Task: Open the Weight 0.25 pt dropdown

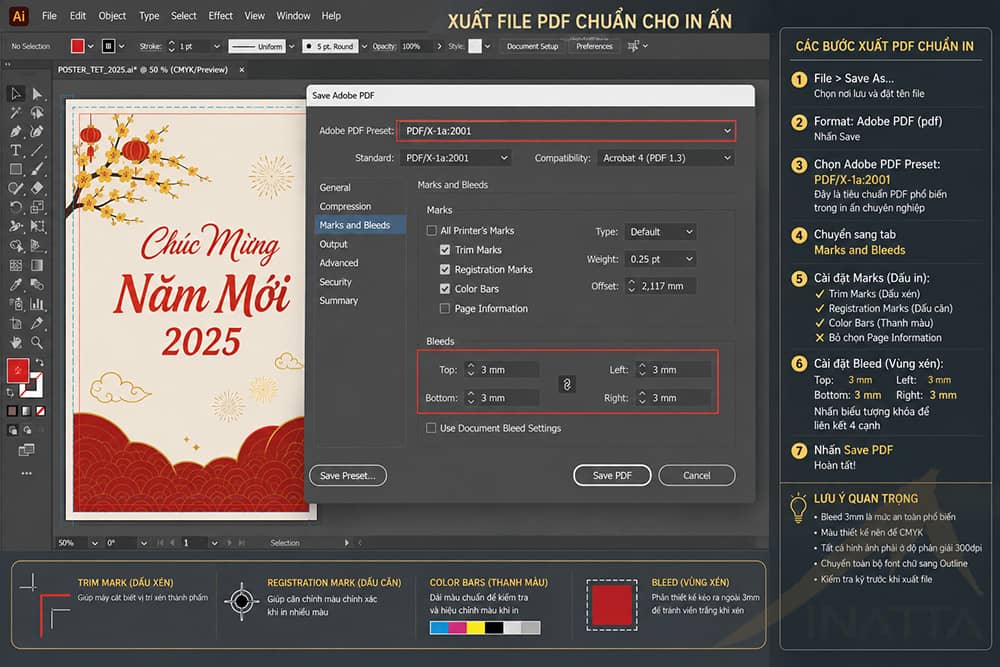Action: 661,259
